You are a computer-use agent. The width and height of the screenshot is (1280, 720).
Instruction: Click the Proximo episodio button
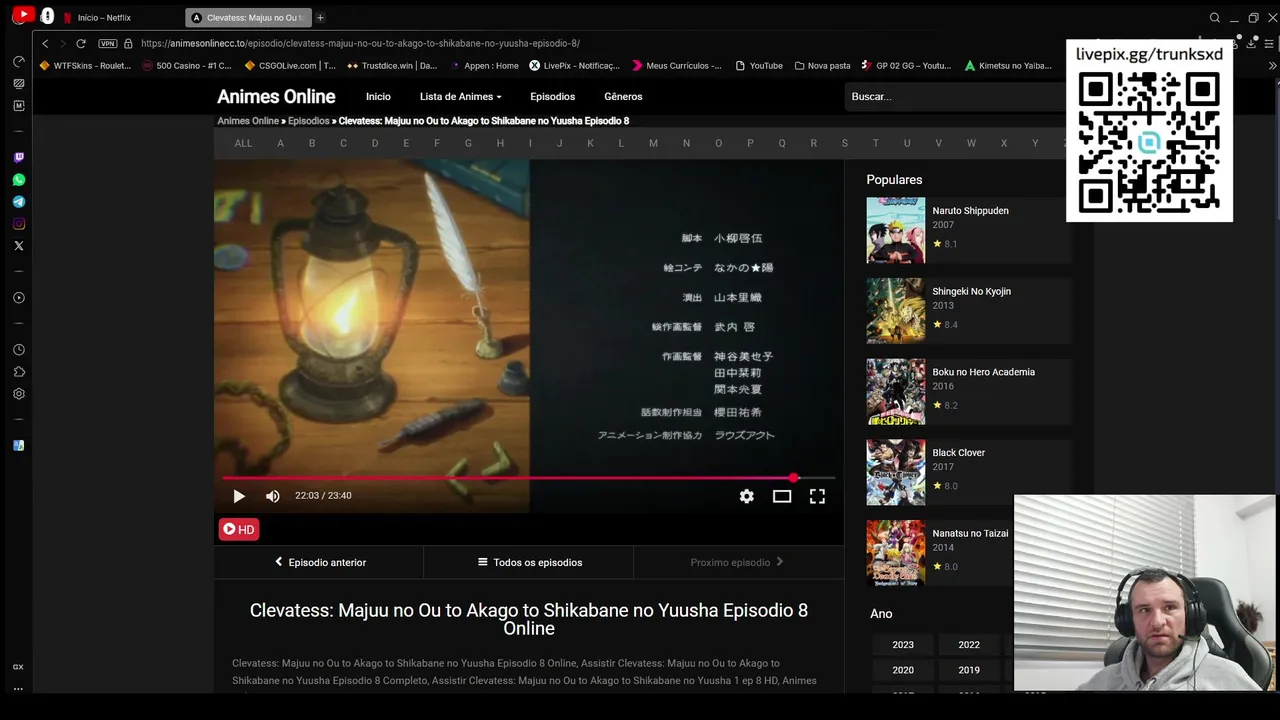[737, 562]
